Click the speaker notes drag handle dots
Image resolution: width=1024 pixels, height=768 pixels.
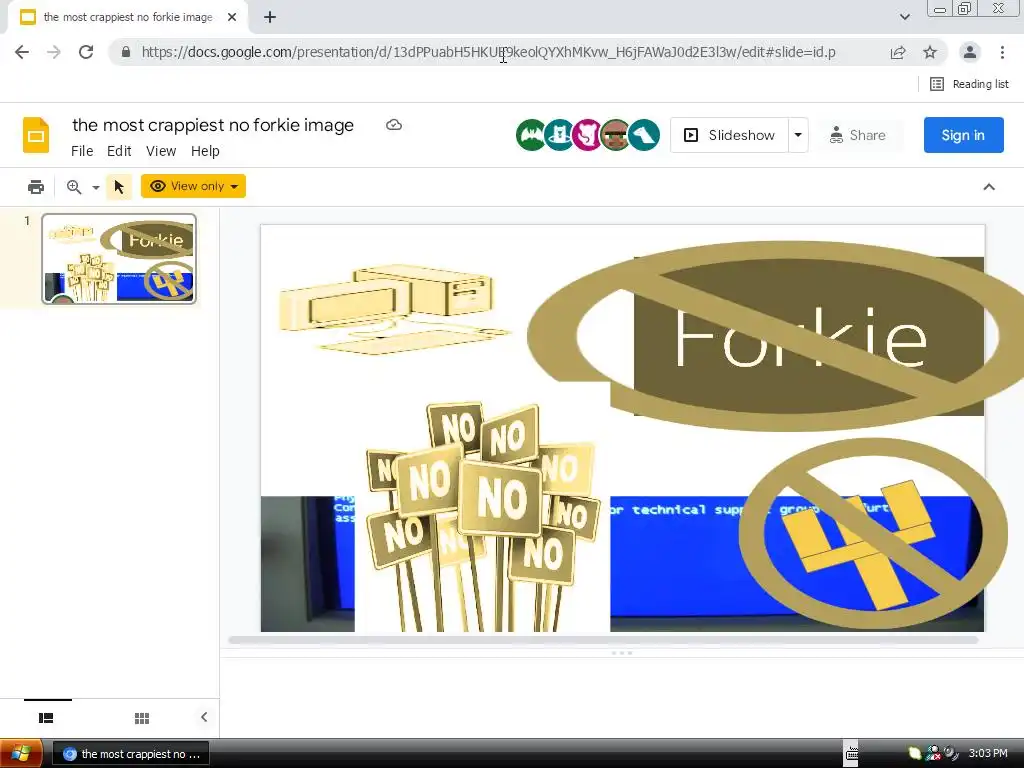[622, 653]
